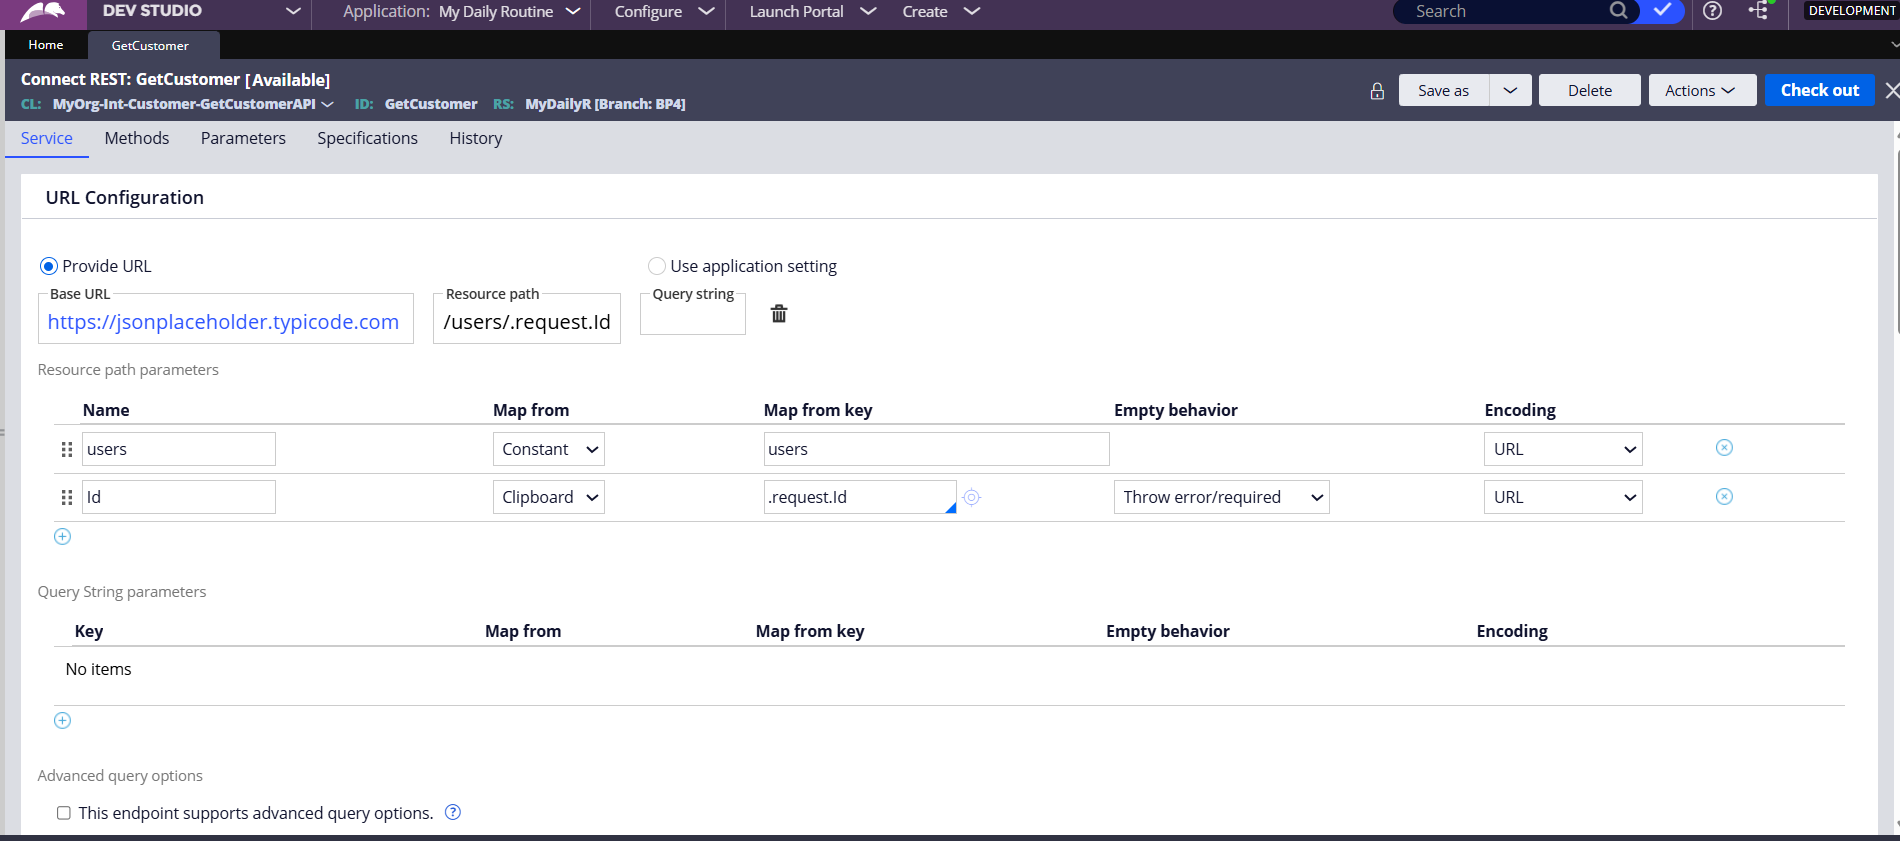Add a new query string parameter

(62, 721)
